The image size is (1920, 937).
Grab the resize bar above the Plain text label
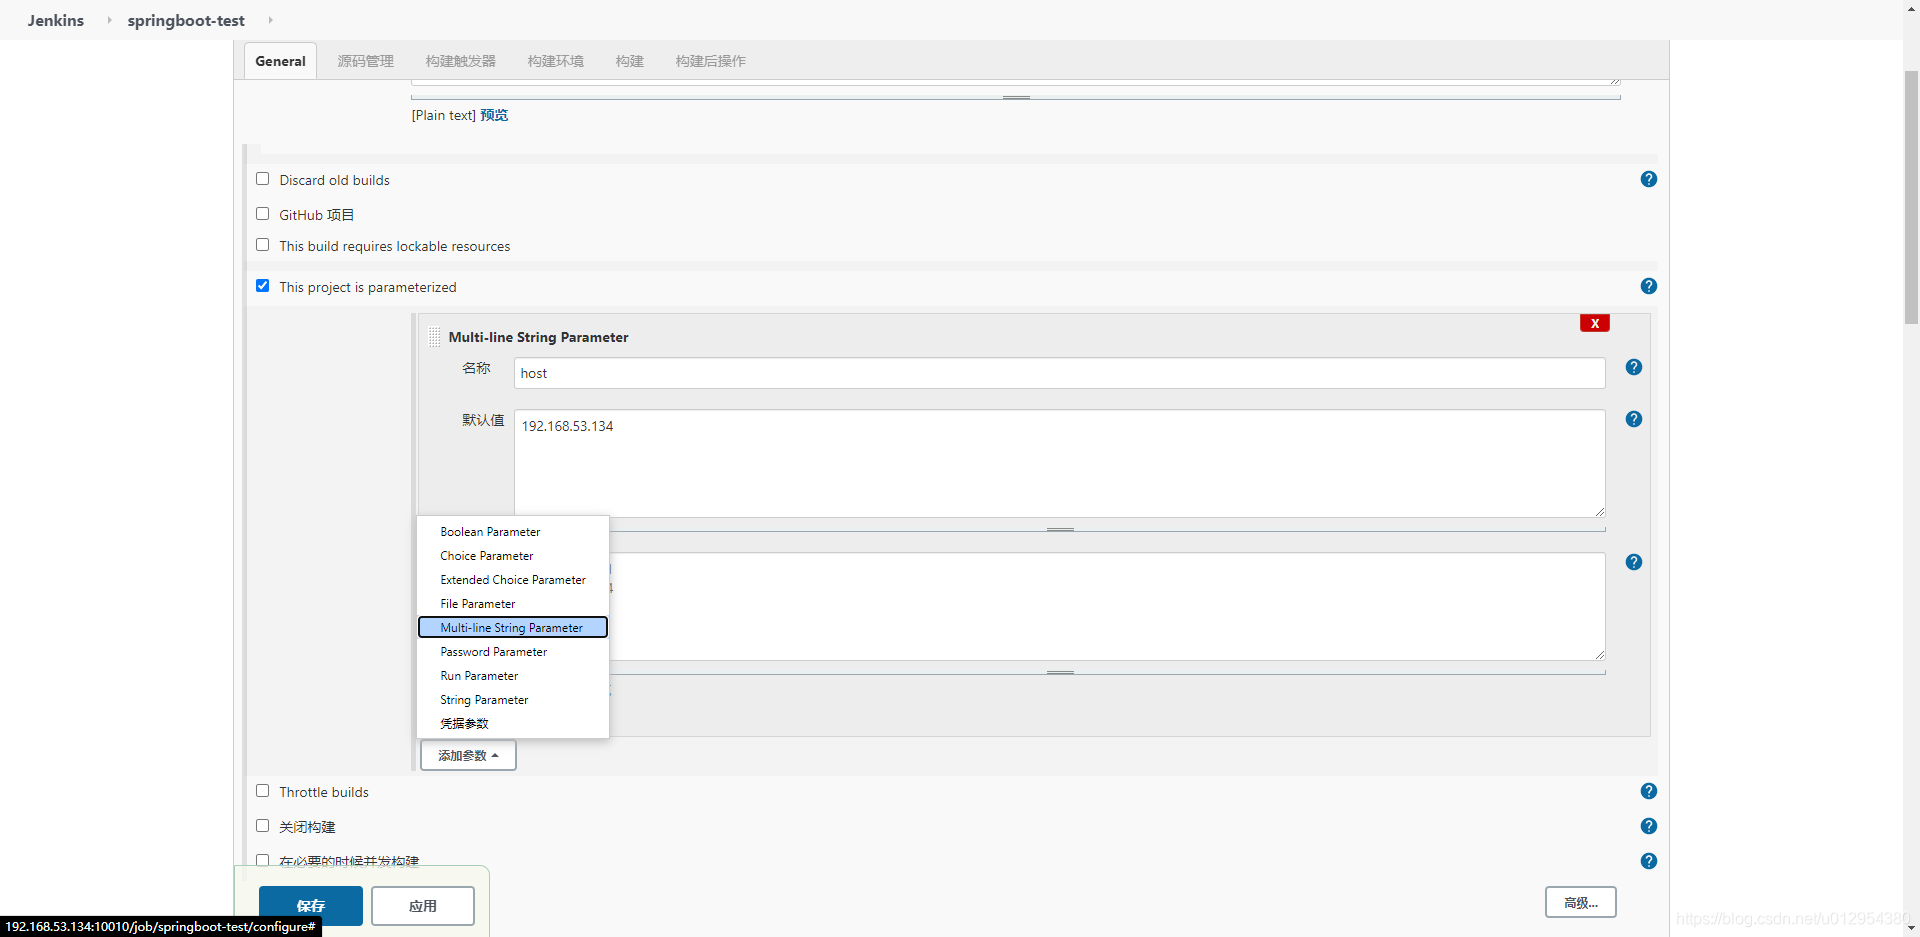click(x=1016, y=97)
